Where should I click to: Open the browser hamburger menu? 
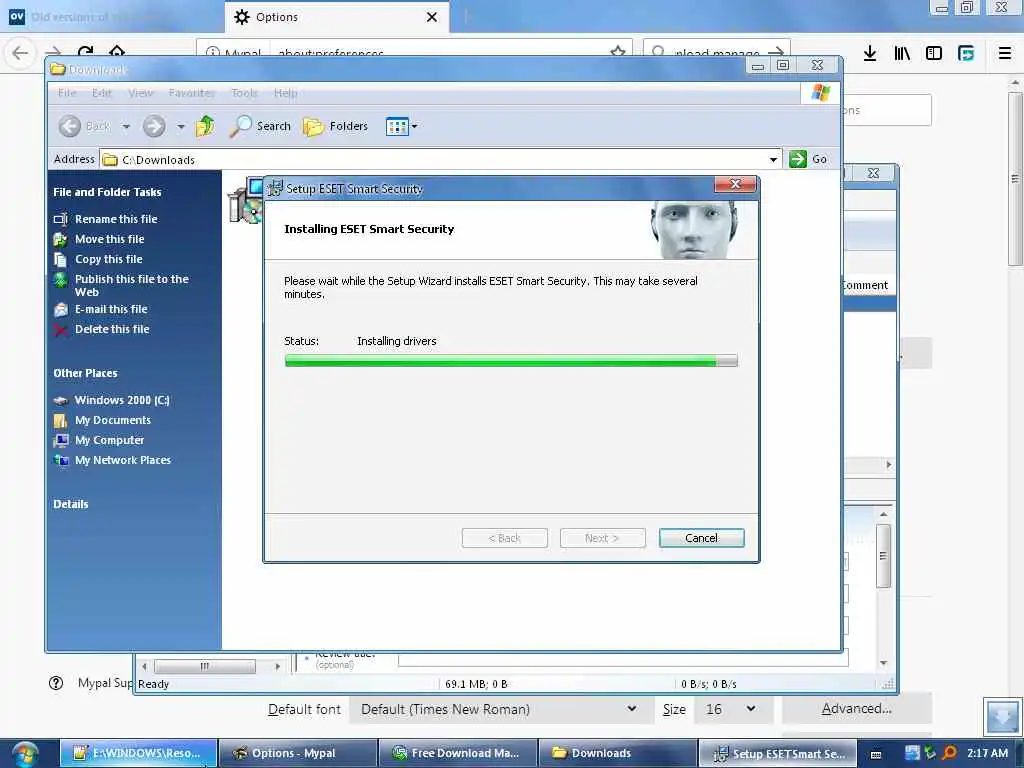click(1005, 53)
